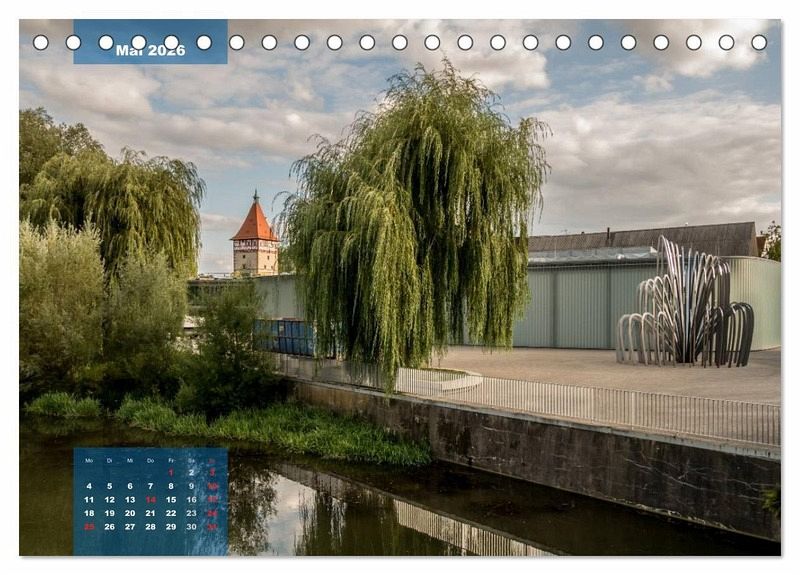
Task: Choose date 4 in the calendar
Action: [x=89, y=486]
